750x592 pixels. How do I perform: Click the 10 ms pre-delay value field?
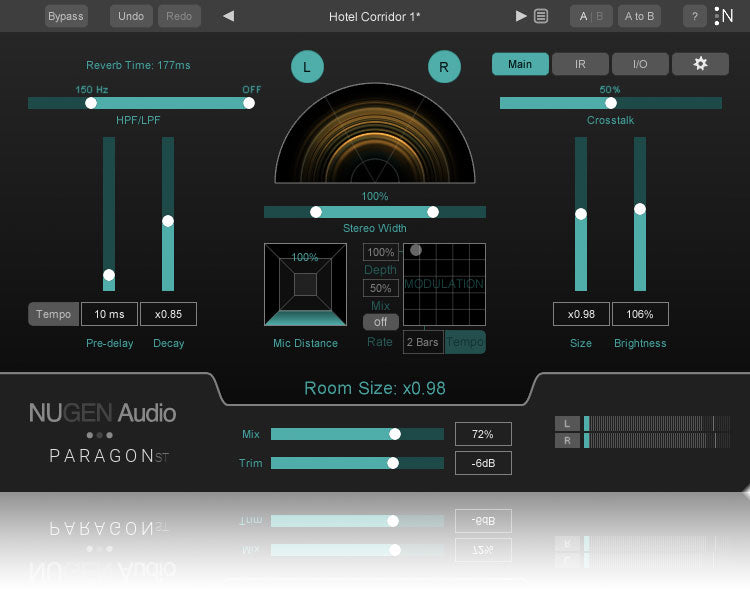point(110,314)
